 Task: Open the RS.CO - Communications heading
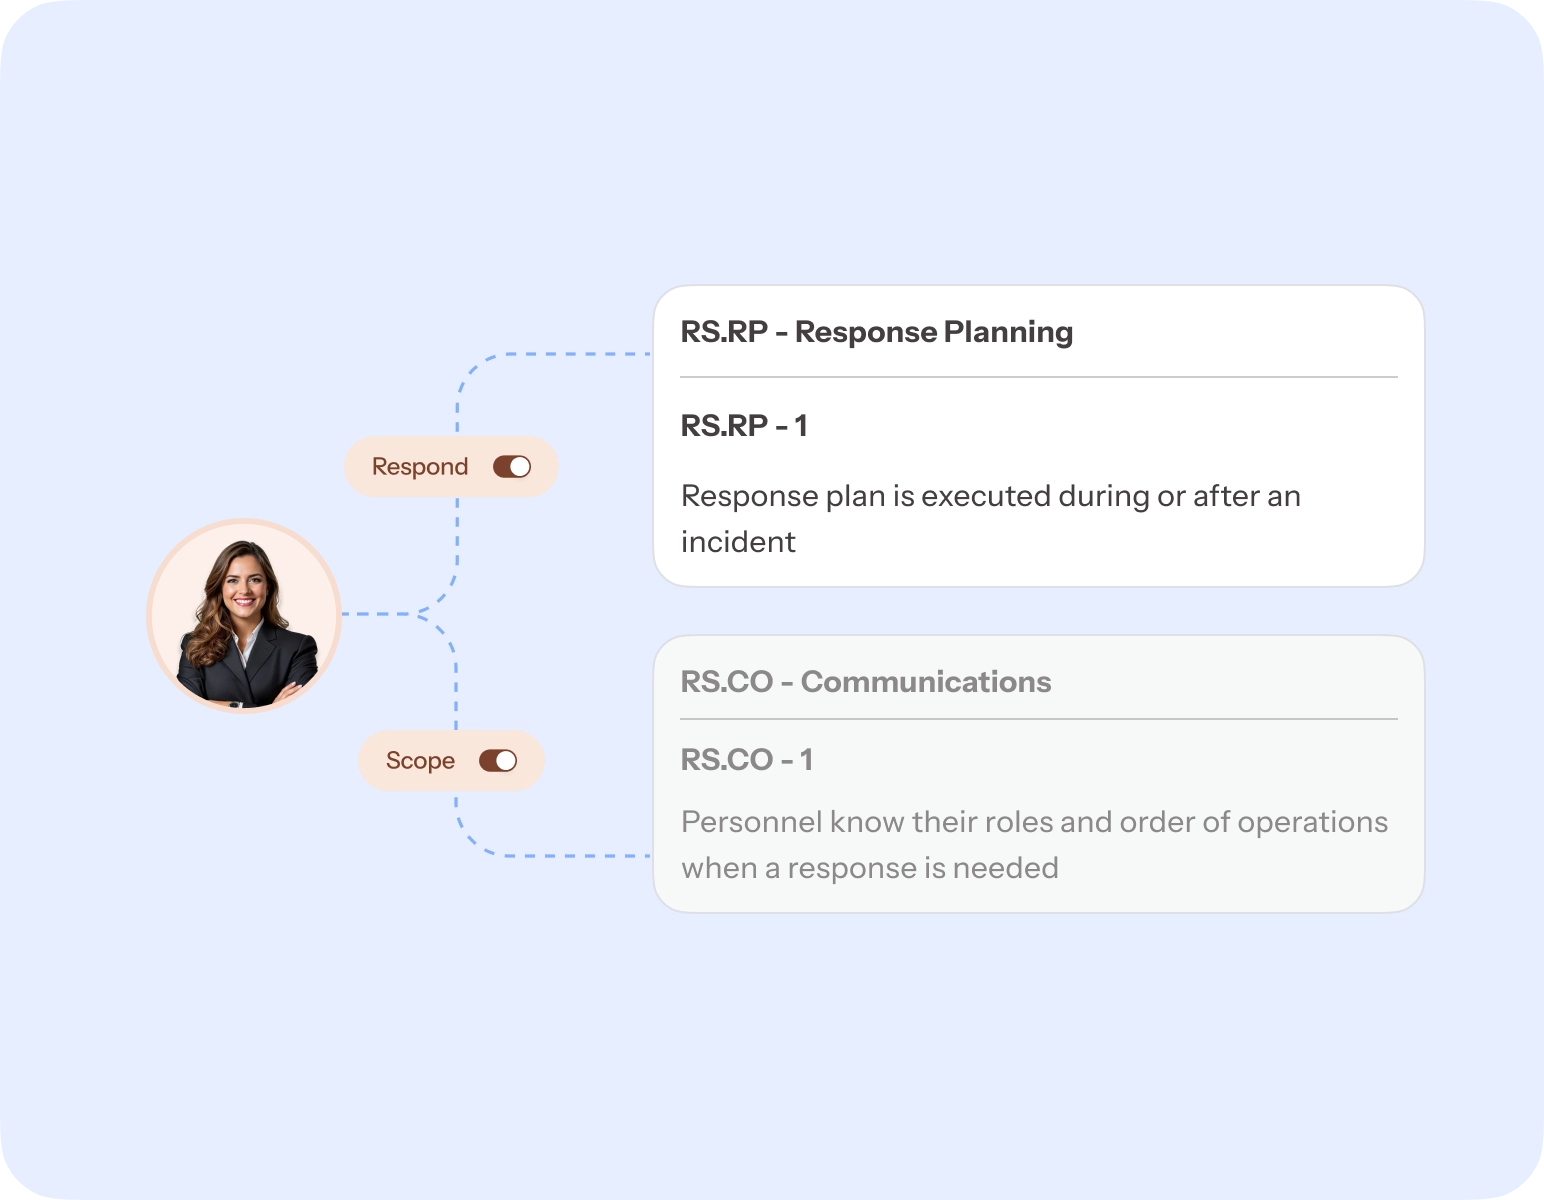[866, 681]
